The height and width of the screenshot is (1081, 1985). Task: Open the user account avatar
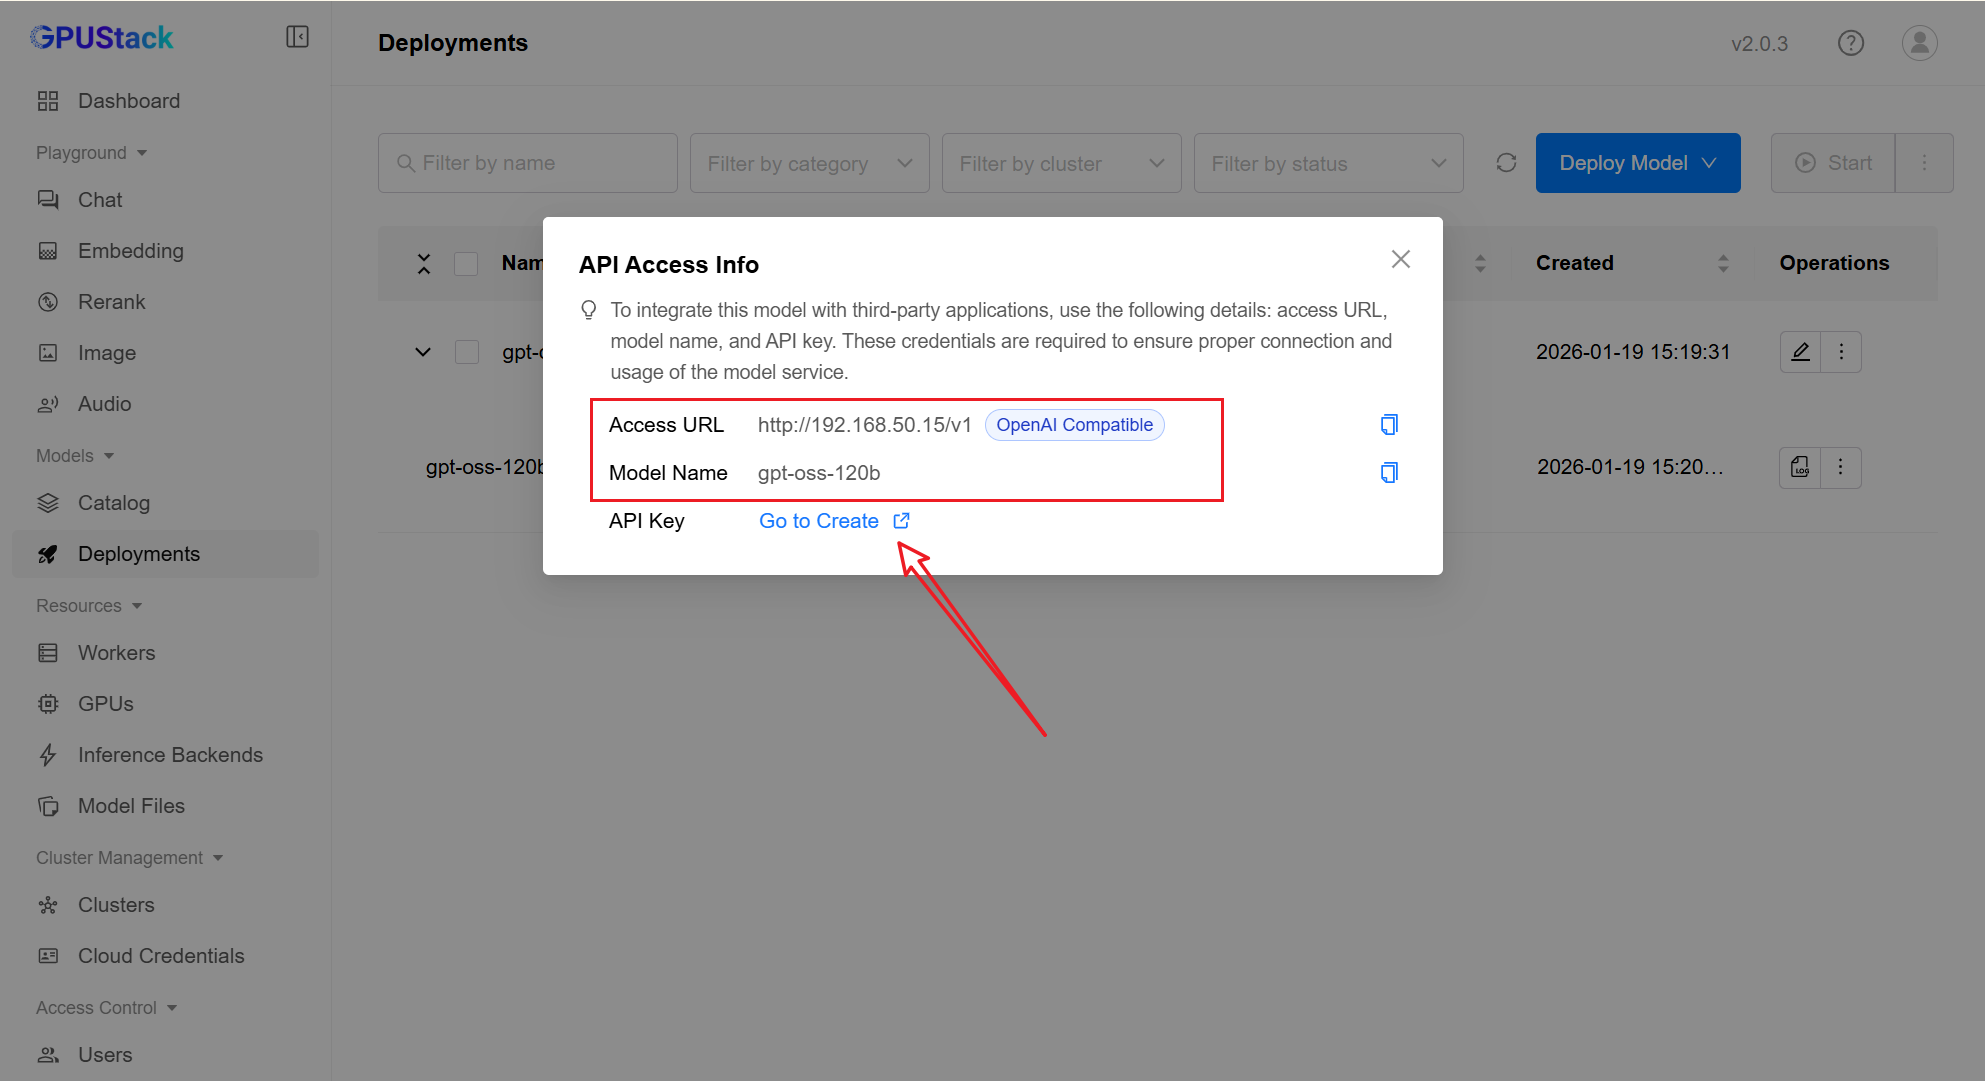(1919, 43)
